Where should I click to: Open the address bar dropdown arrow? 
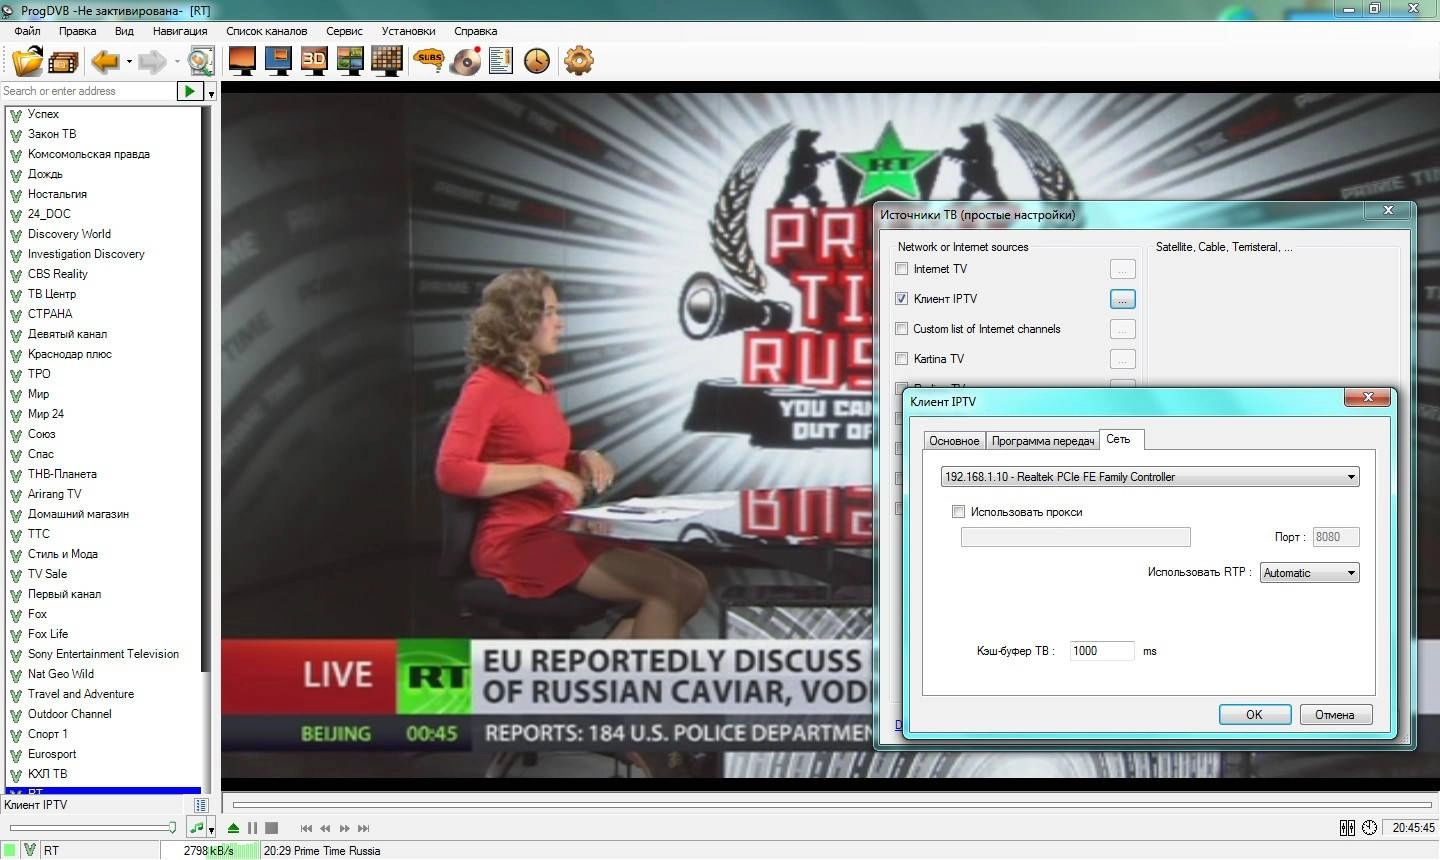point(211,93)
